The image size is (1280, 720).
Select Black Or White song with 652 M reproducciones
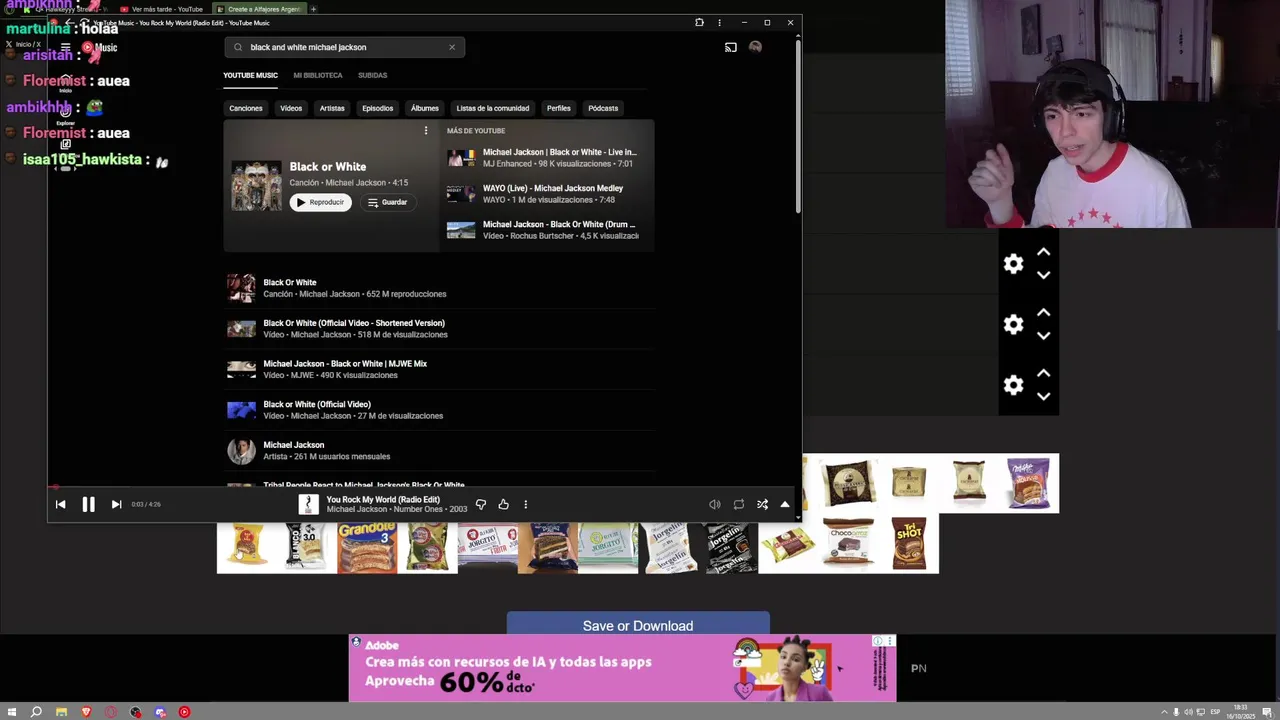[x=440, y=288]
